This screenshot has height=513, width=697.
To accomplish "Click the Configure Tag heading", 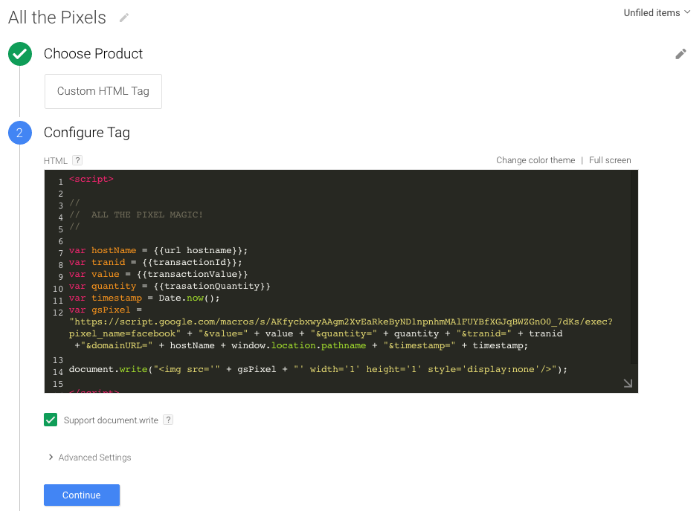I will point(87,132).
